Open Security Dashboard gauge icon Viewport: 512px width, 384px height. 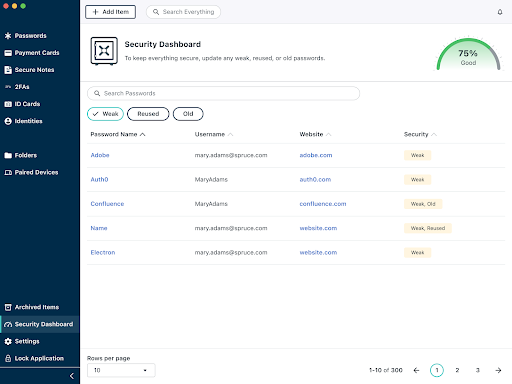8,324
